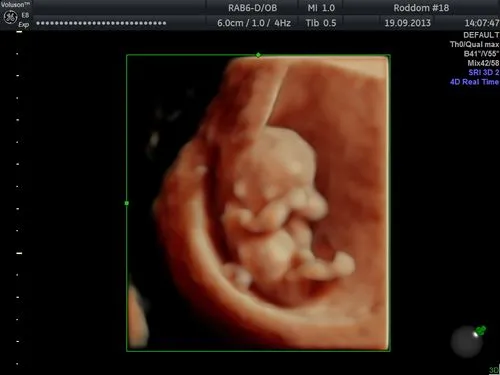The width and height of the screenshot is (500, 375).
Task: Click the SRI 3D 2 label
Action: tap(484, 72)
